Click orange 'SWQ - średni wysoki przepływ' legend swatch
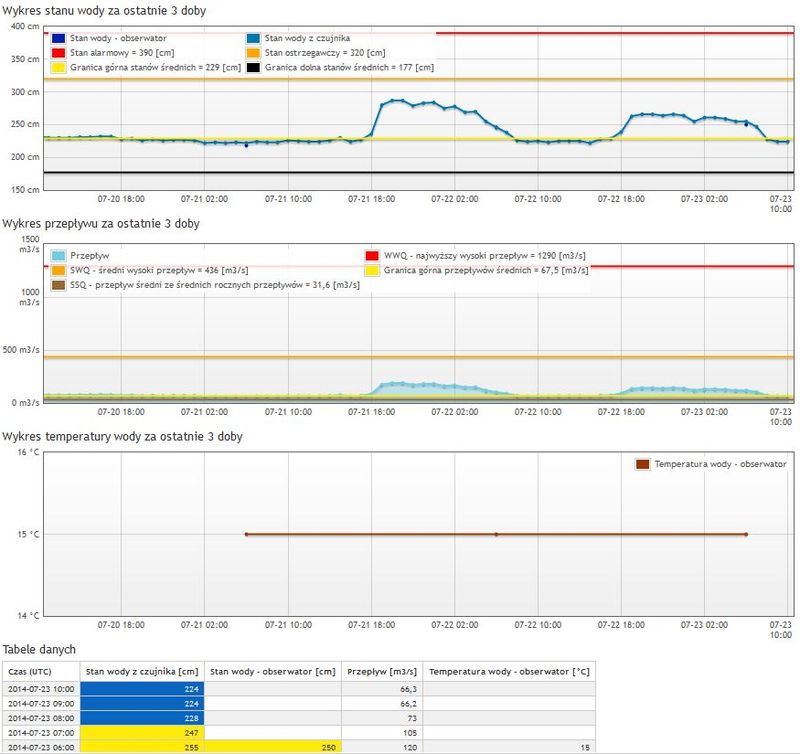 58,270
